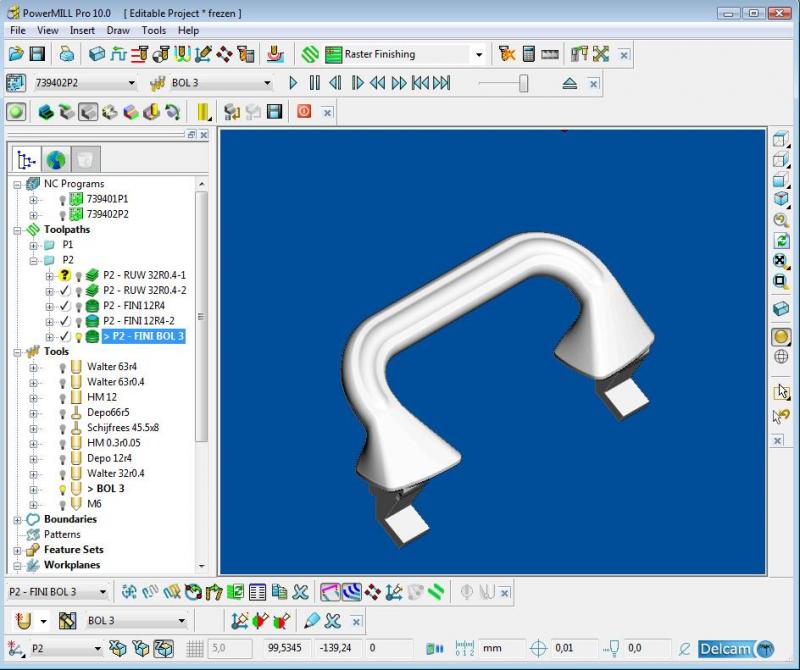Step back in the simulation
The width and height of the screenshot is (800, 670).
(335, 83)
